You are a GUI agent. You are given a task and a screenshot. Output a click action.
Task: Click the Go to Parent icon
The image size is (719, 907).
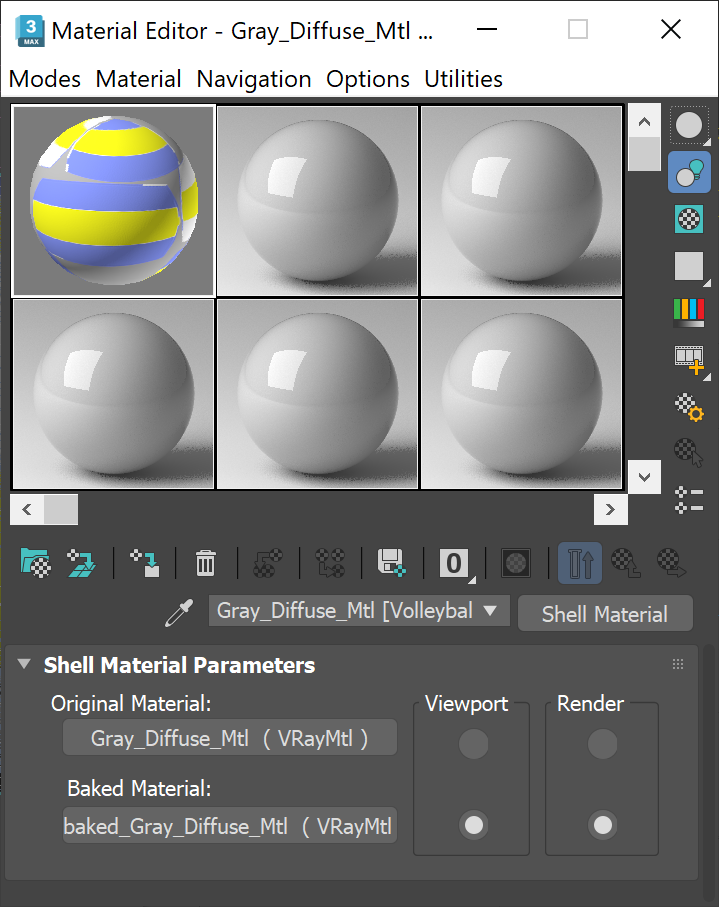pos(626,563)
